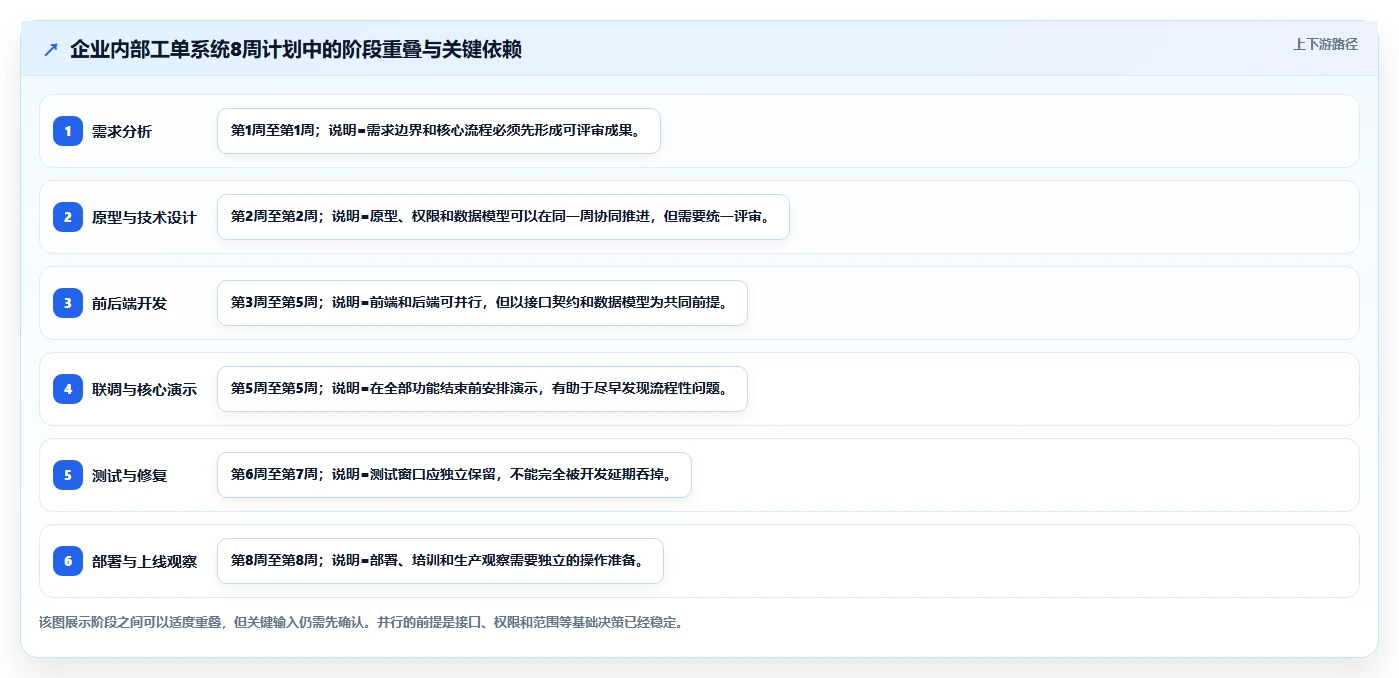The image size is (1399, 678).
Task: Click the 第5周至第5周 description box
Action: tap(482, 389)
